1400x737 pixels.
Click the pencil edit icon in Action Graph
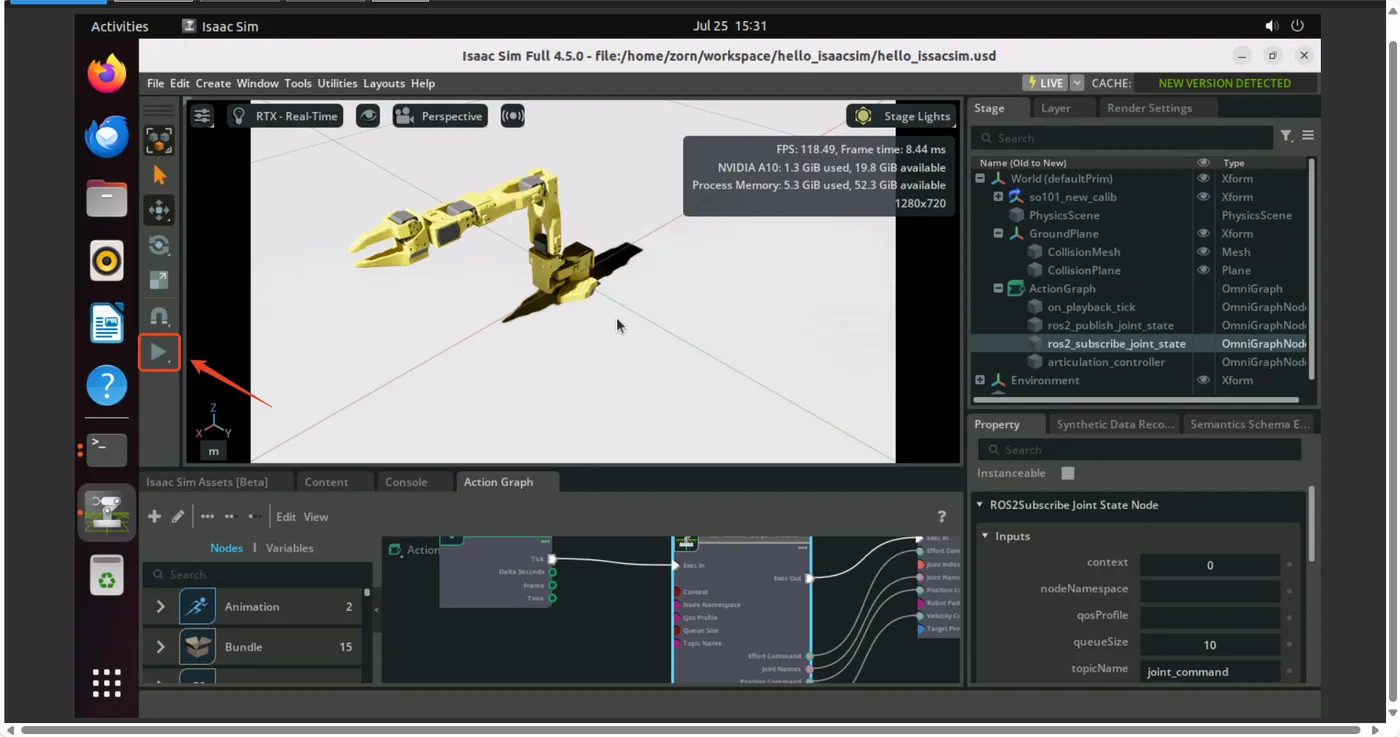tap(178, 516)
